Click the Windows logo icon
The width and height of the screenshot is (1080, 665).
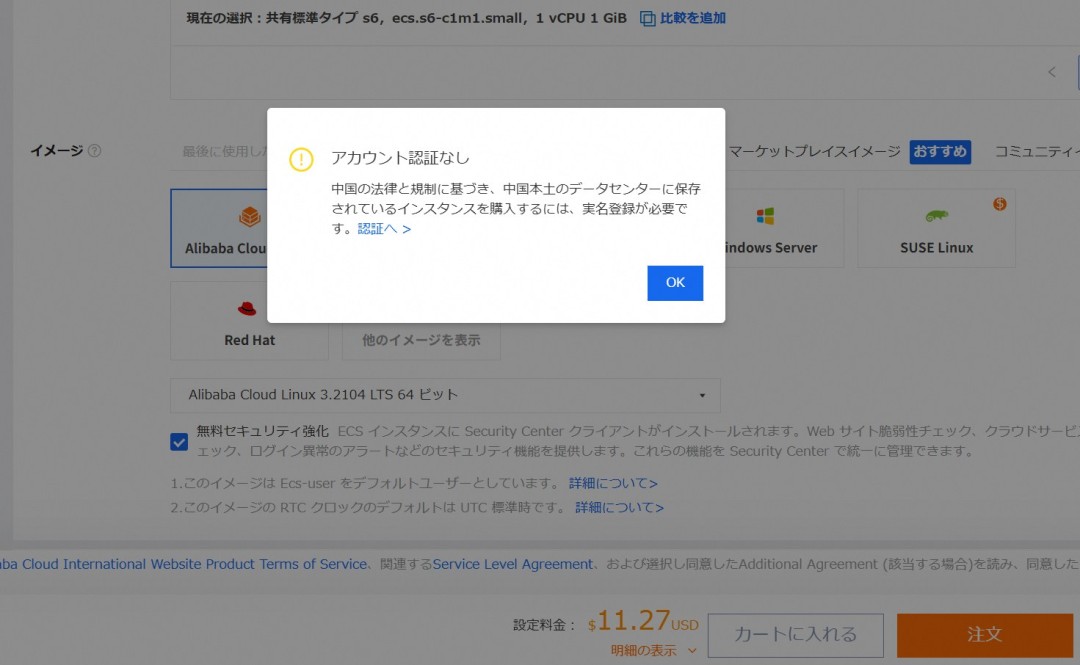765,216
